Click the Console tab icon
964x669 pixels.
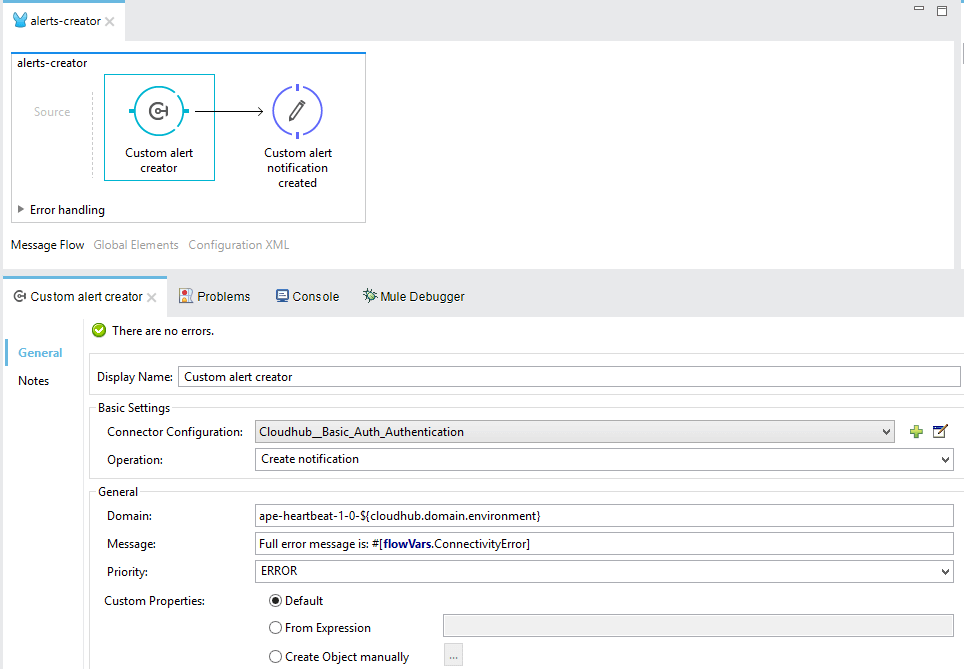tap(282, 296)
